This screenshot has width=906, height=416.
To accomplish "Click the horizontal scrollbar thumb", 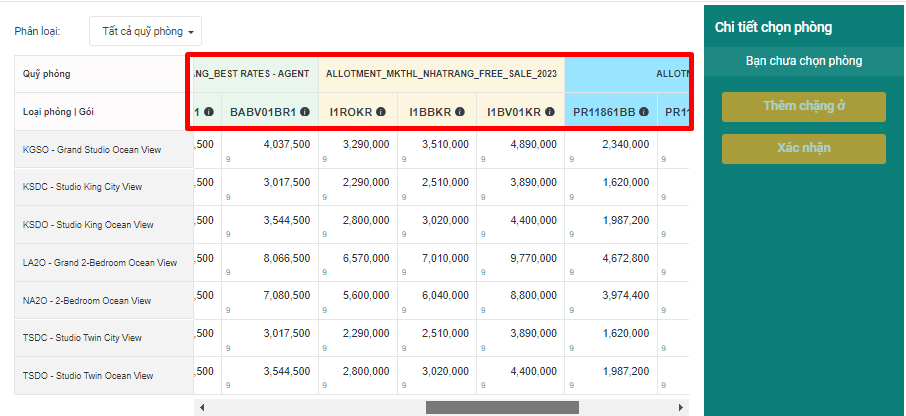I will [501, 408].
